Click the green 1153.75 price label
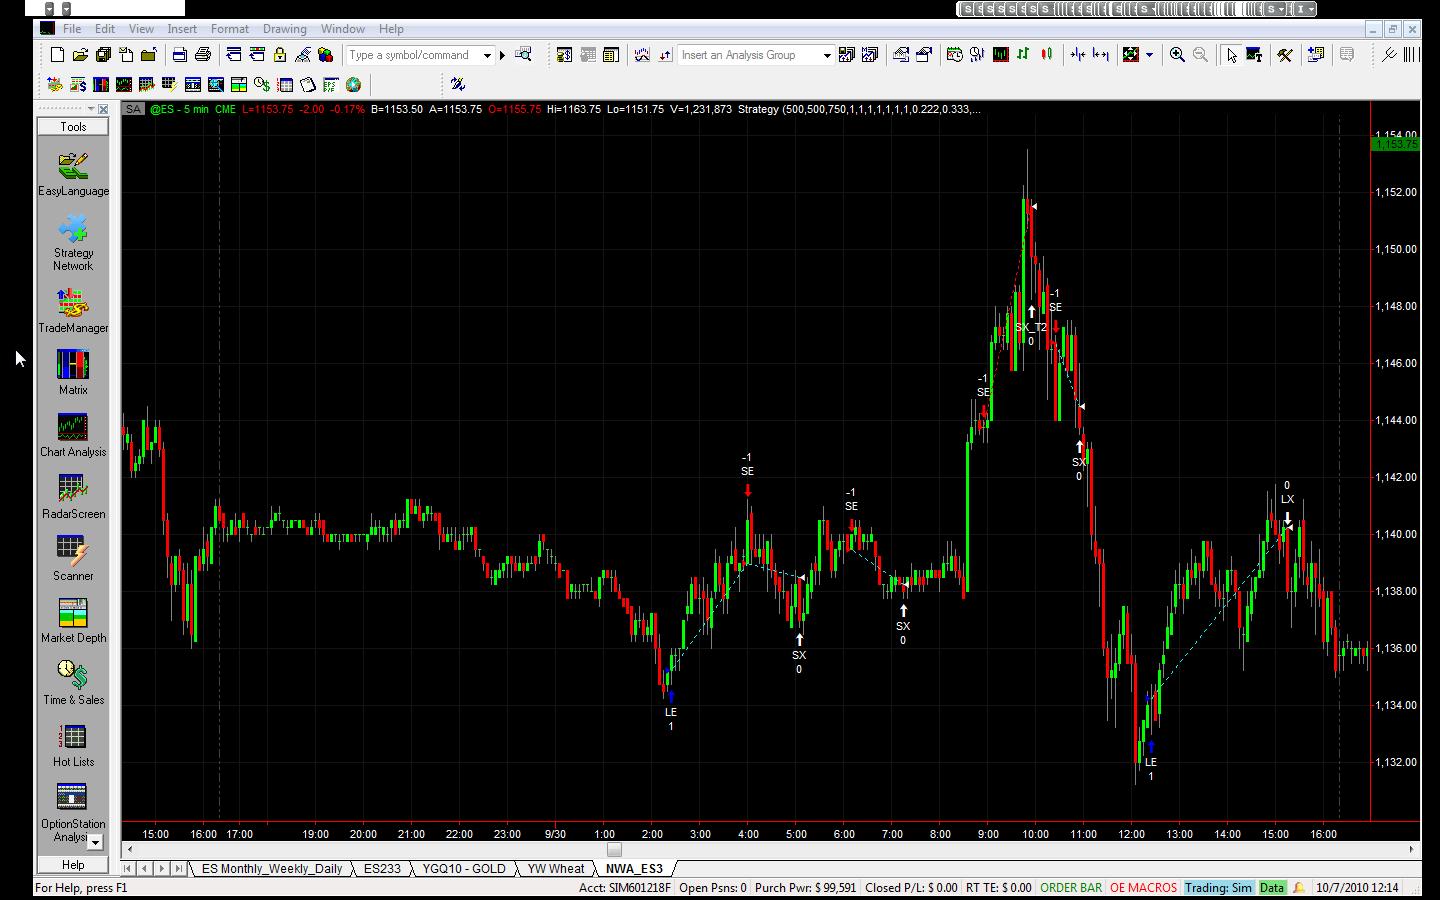The width and height of the screenshot is (1440, 900). (x=1397, y=144)
